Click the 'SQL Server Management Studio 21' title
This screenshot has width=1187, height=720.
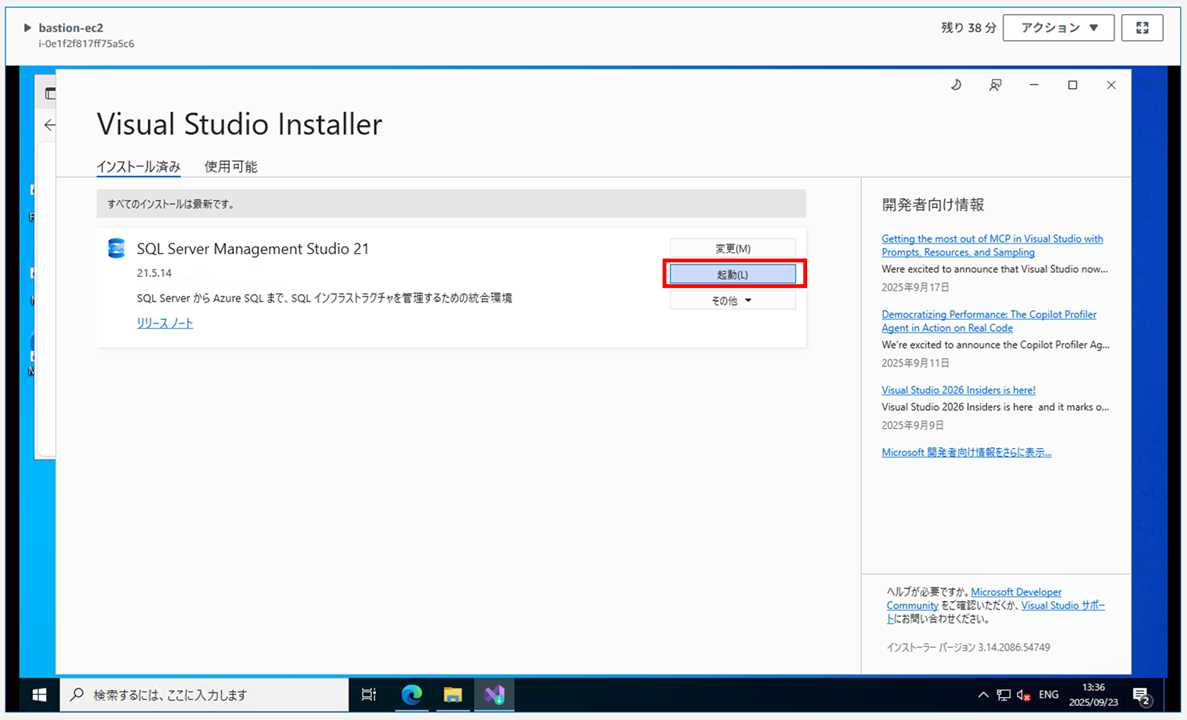[253, 248]
